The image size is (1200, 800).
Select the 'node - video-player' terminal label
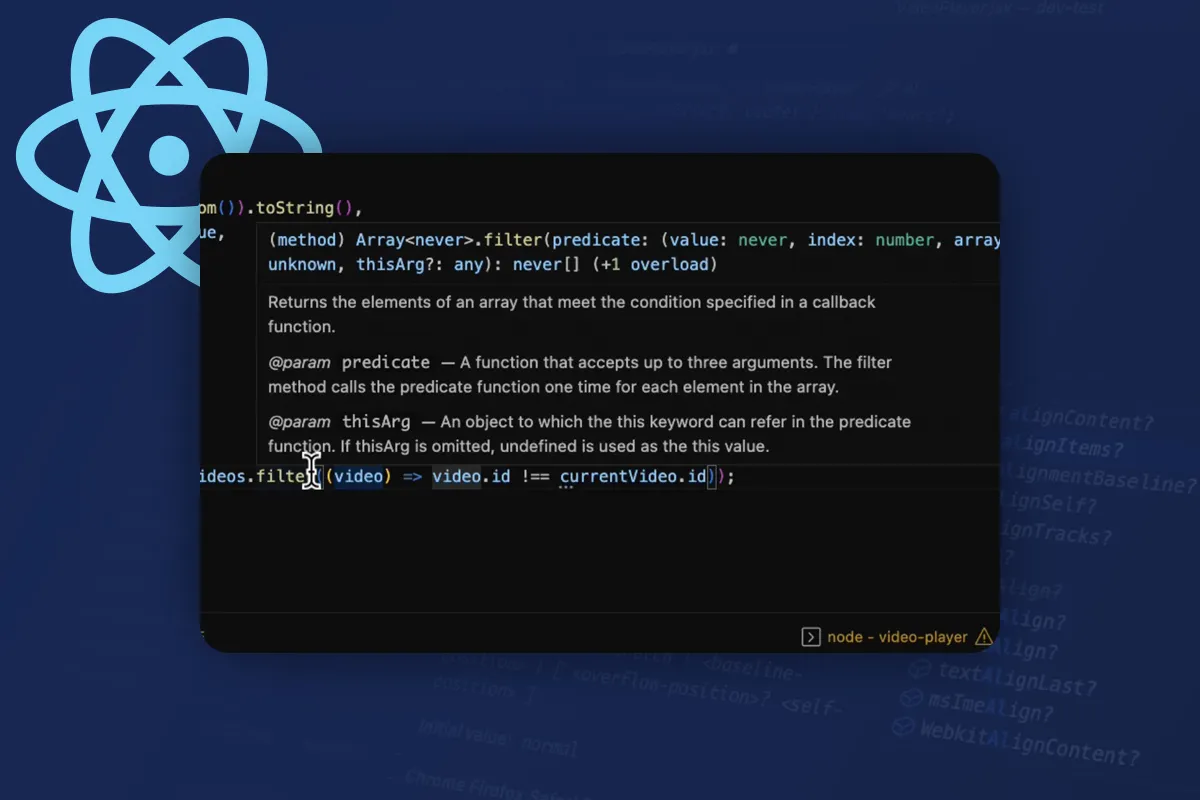click(897, 637)
